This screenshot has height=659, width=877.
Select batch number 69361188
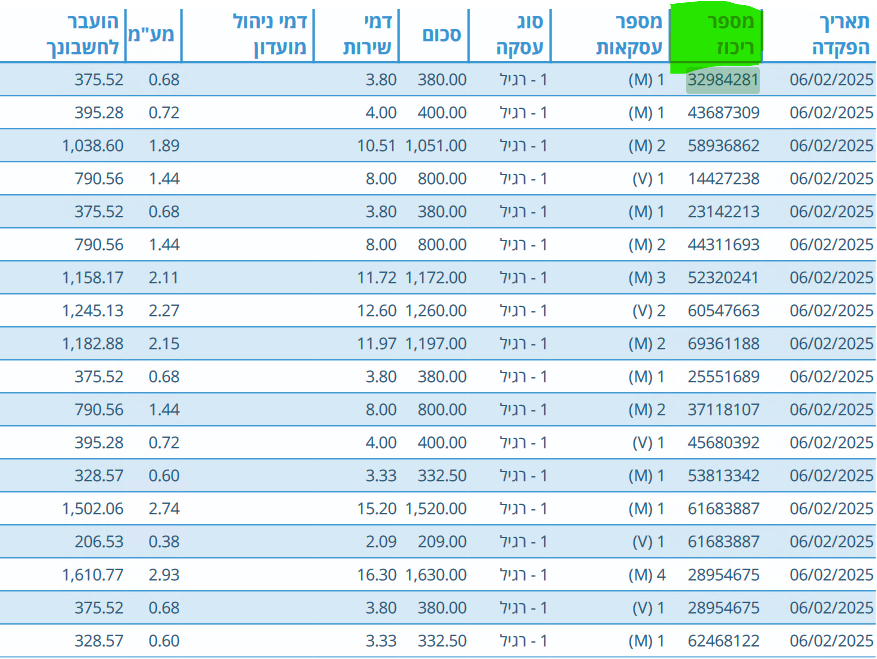[x=723, y=344]
